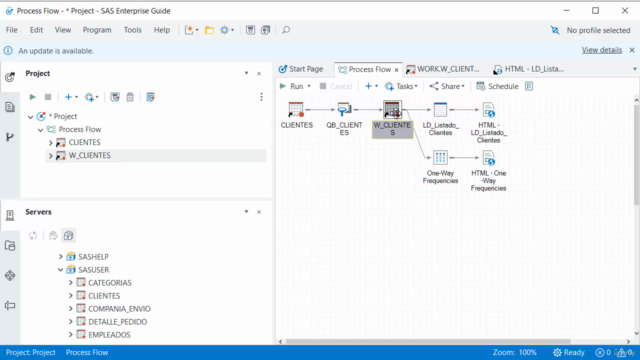Collapse the Project root tree node
Screen dimensions: 640x360
click(x=31, y=117)
